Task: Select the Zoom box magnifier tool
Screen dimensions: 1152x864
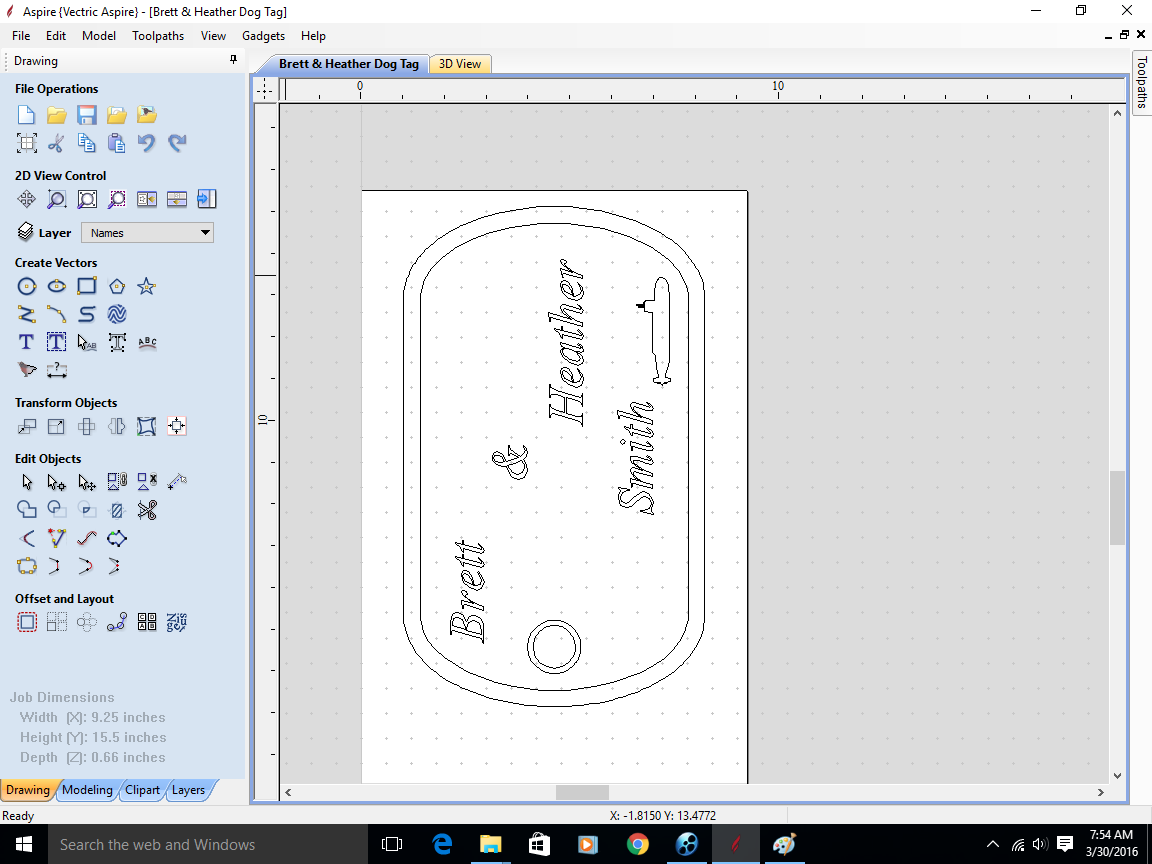Action: coord(57,199)
